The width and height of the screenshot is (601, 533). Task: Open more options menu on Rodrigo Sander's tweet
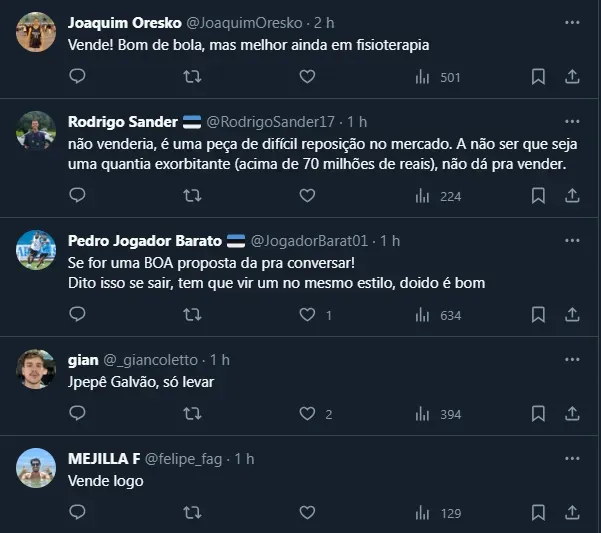pyautogui.click(x=571, y=121)
